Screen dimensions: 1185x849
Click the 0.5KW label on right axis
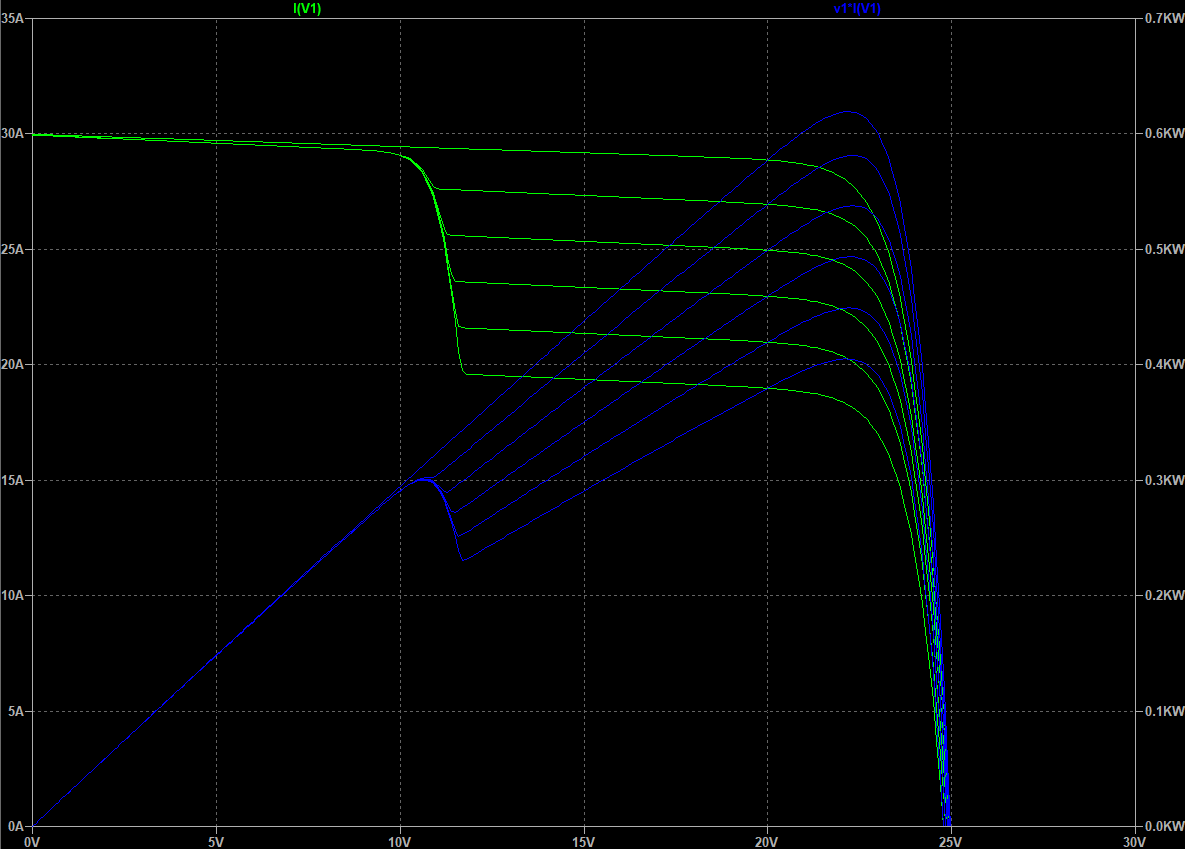[1162, 249]
